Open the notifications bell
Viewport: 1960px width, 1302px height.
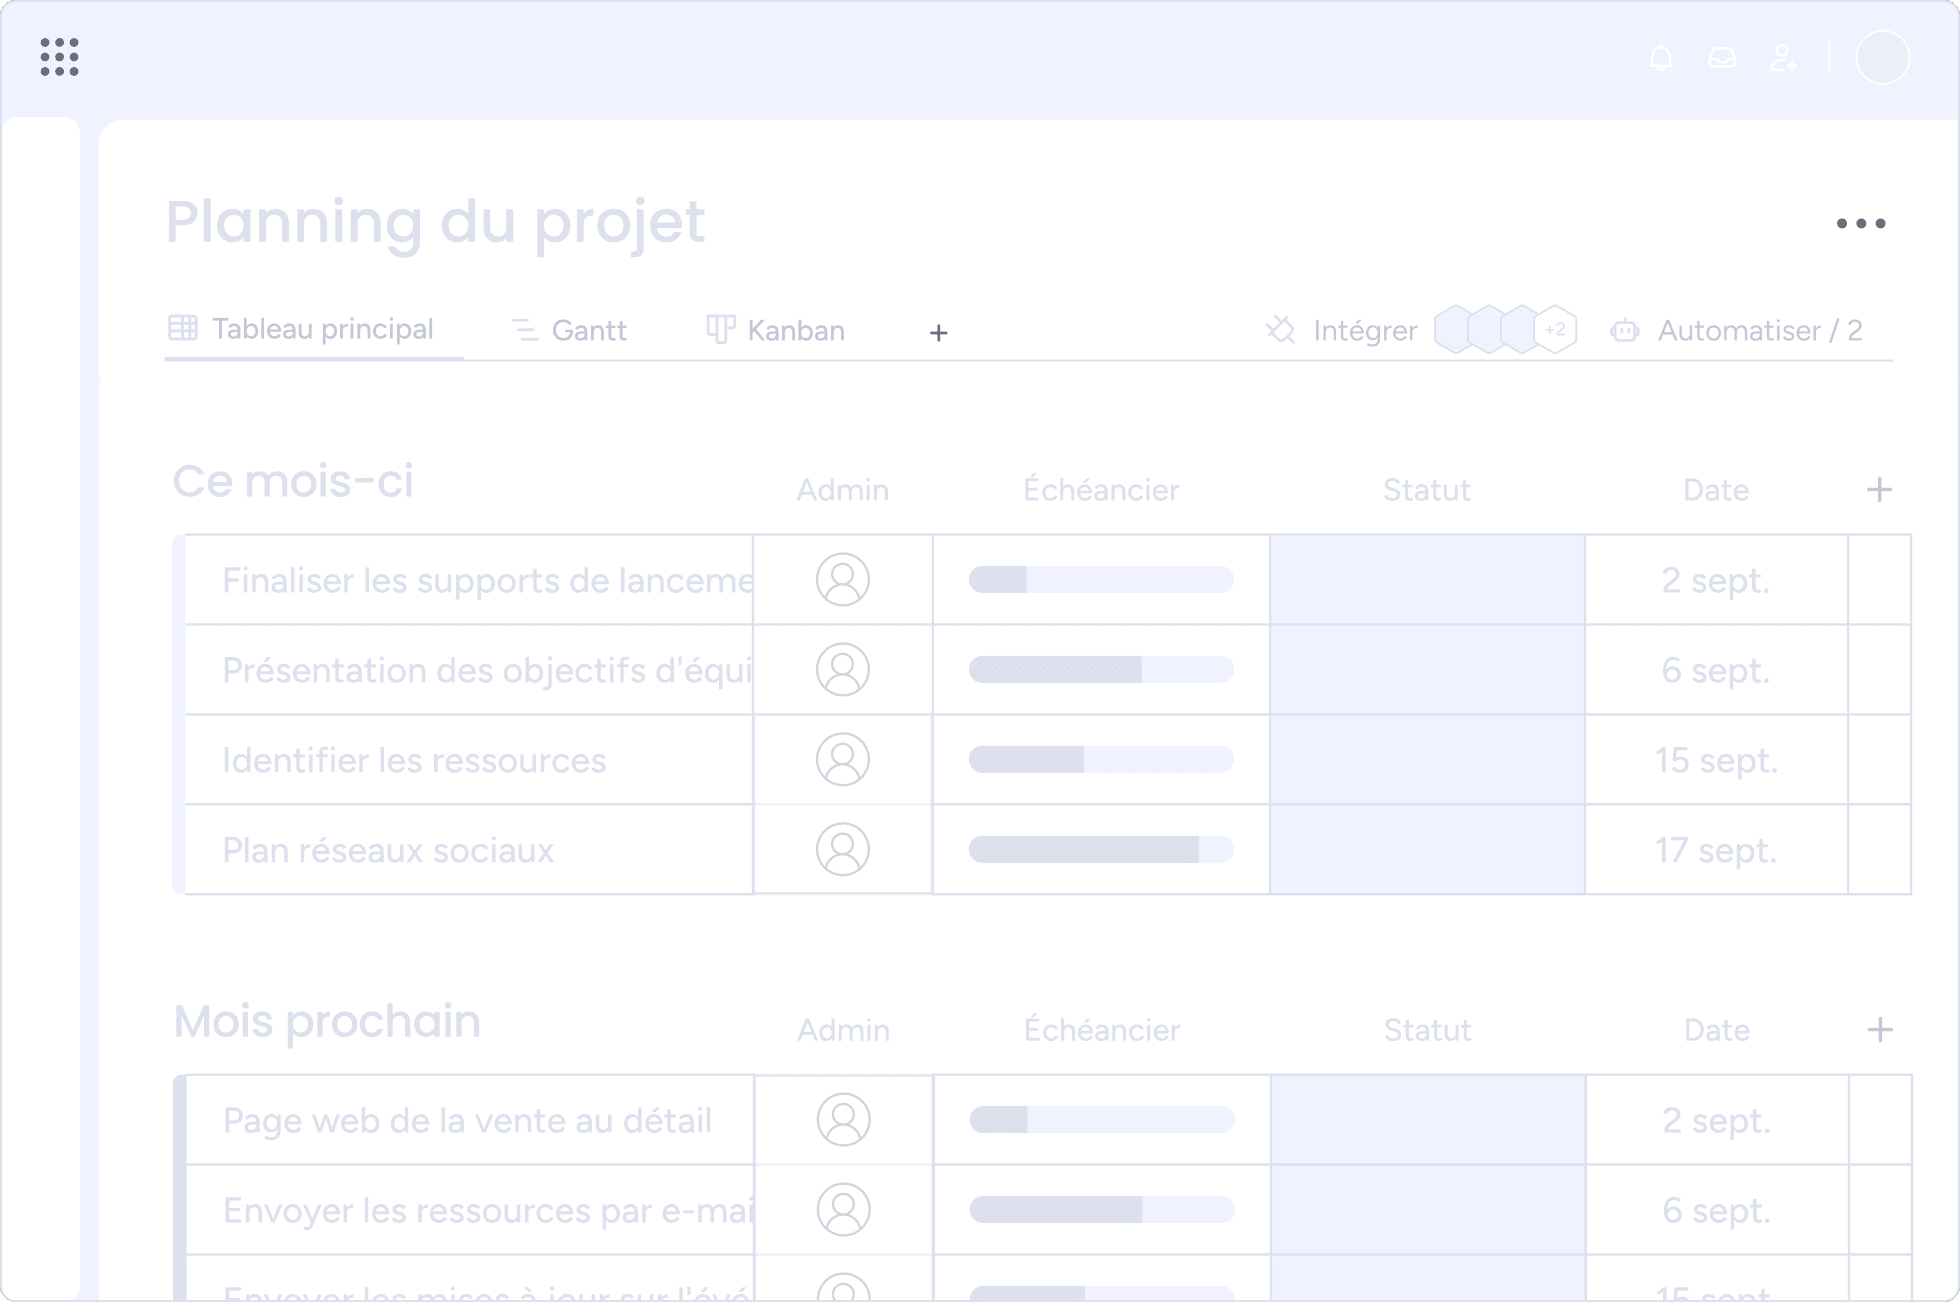click(x=1661, y=58)
